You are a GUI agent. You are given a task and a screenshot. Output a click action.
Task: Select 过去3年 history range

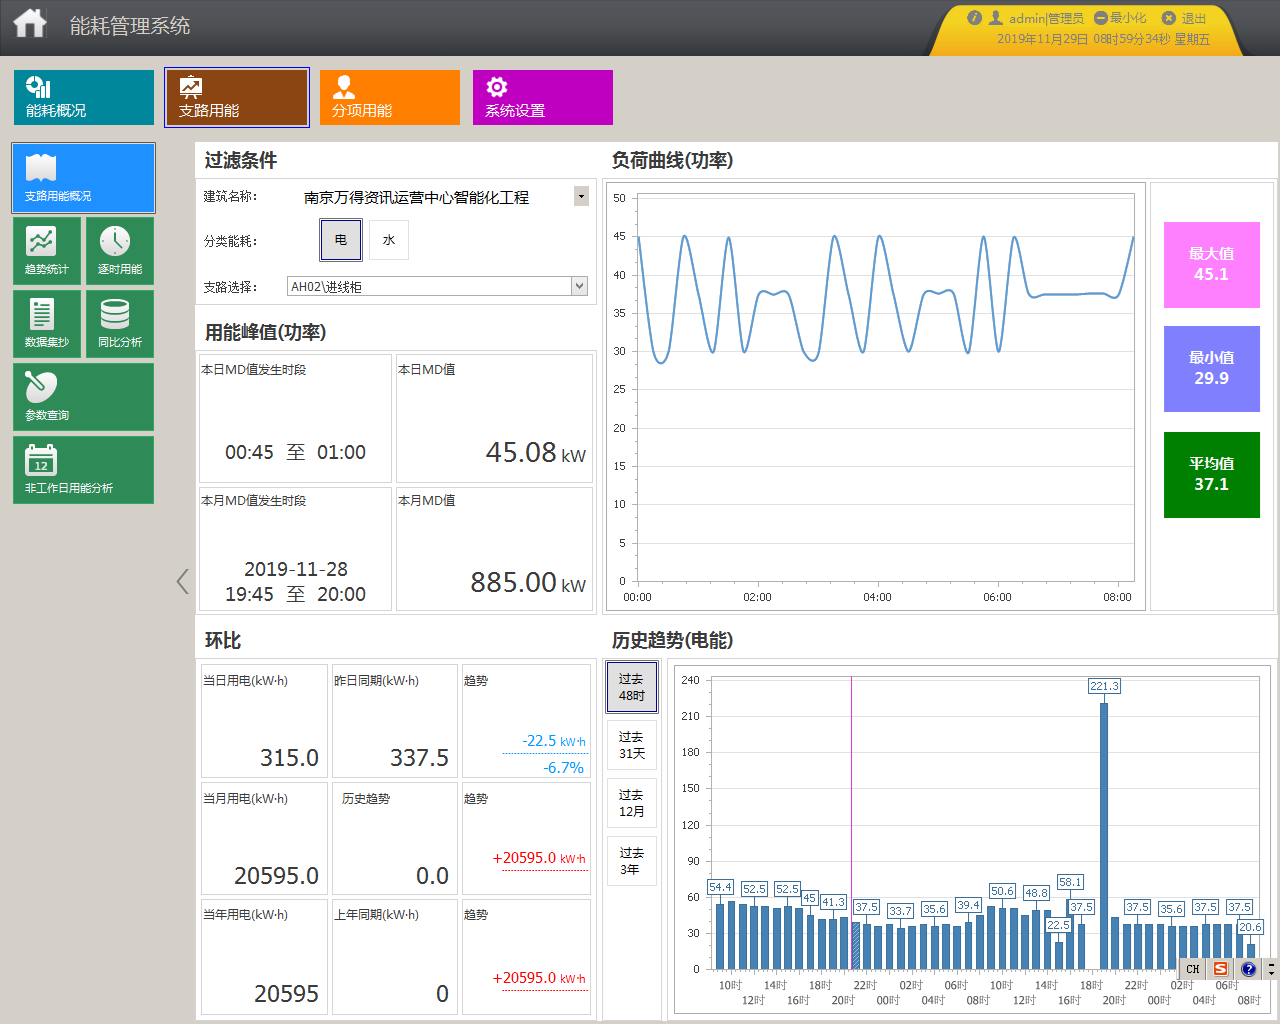pos(632,861)
